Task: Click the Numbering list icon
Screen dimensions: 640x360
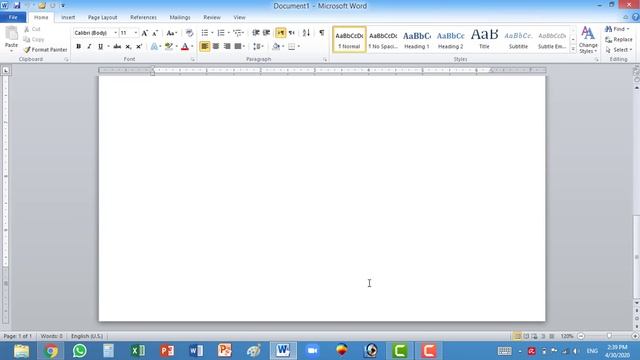Action: pyautogui.click(x=221, y=33)
